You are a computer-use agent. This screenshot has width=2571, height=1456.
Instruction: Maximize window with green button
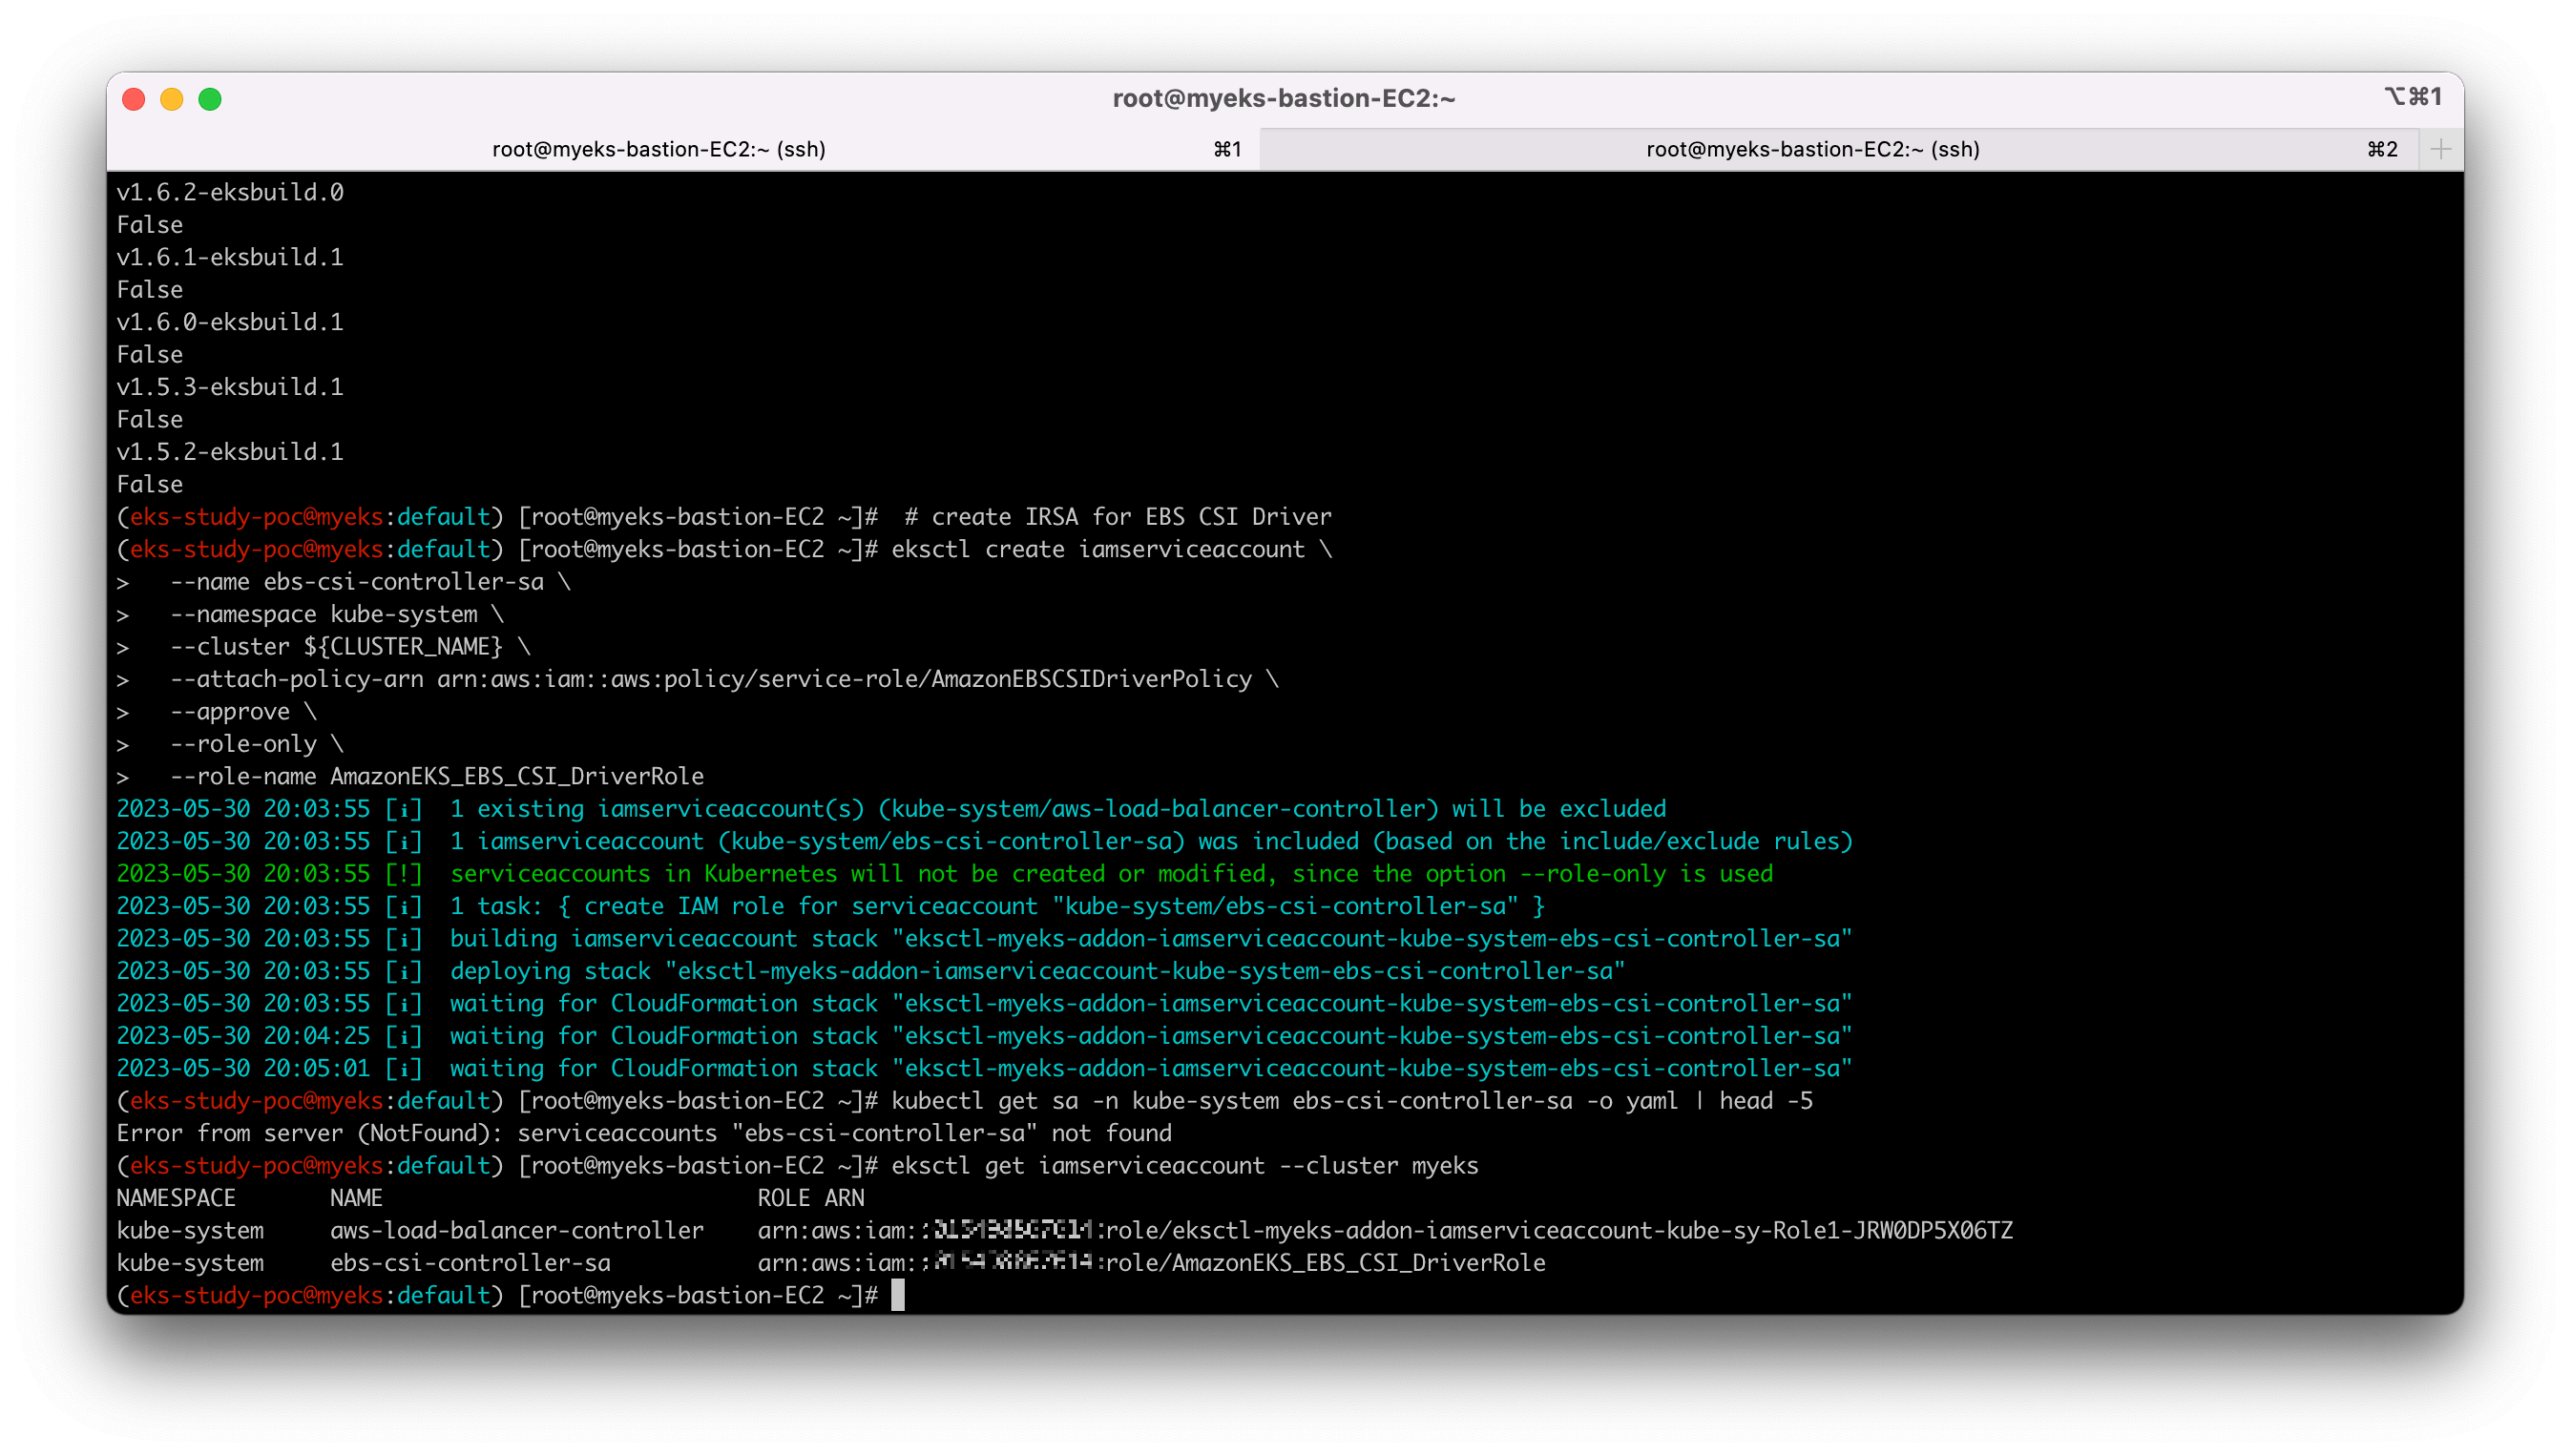pos(210,99)
